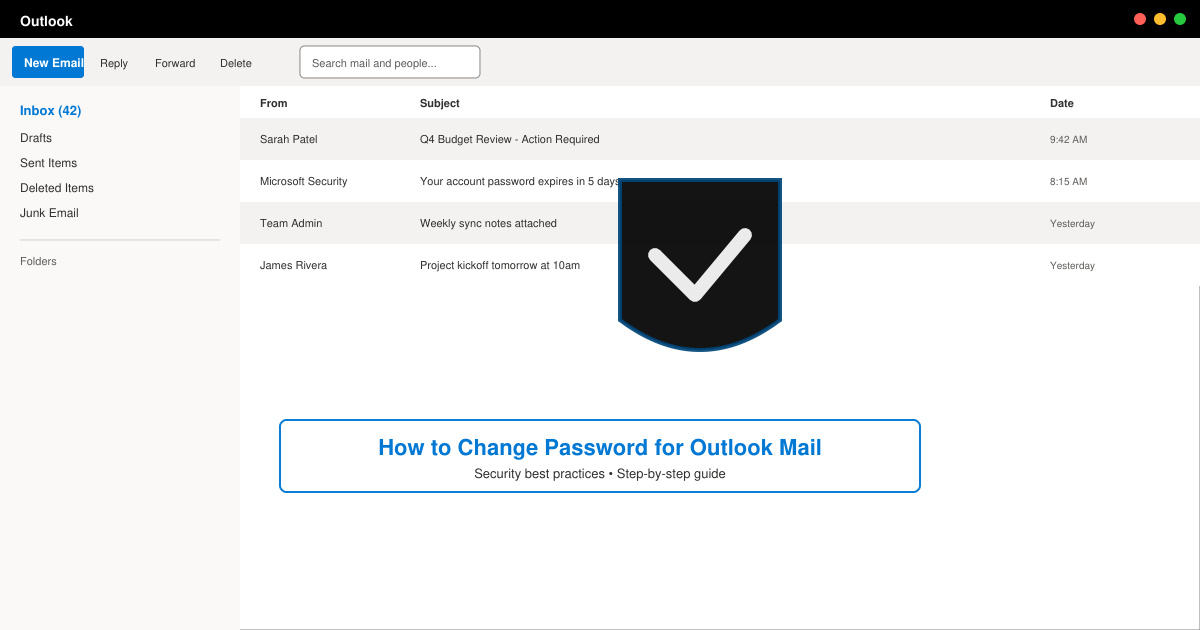Open the Deleted Items folder
This screenshot has width=1200, height=630.
[57, 188]
